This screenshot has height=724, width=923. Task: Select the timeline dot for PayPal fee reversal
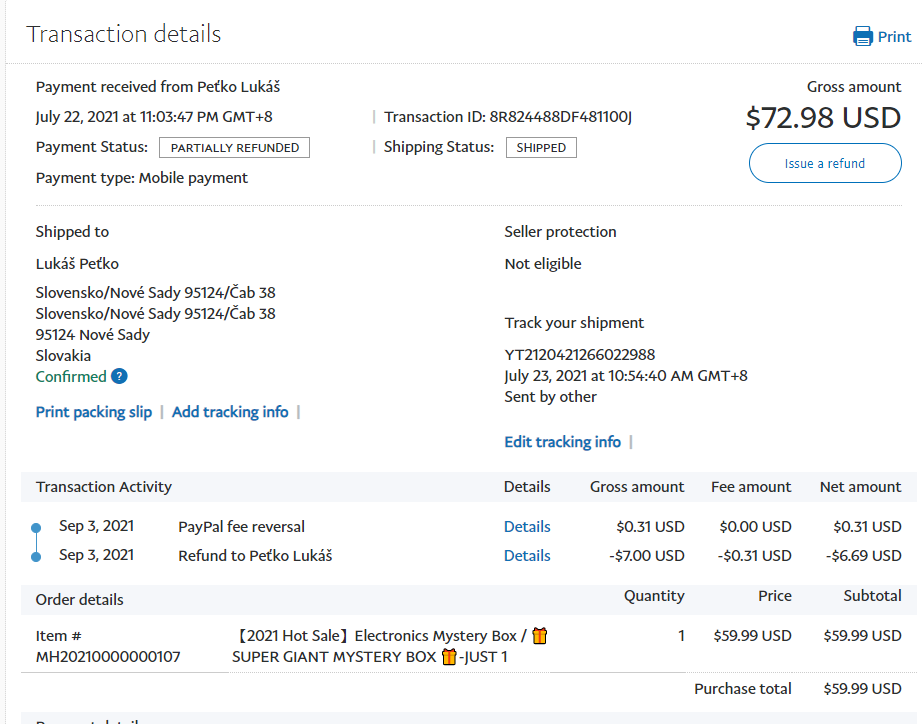(x=36, y=527)
